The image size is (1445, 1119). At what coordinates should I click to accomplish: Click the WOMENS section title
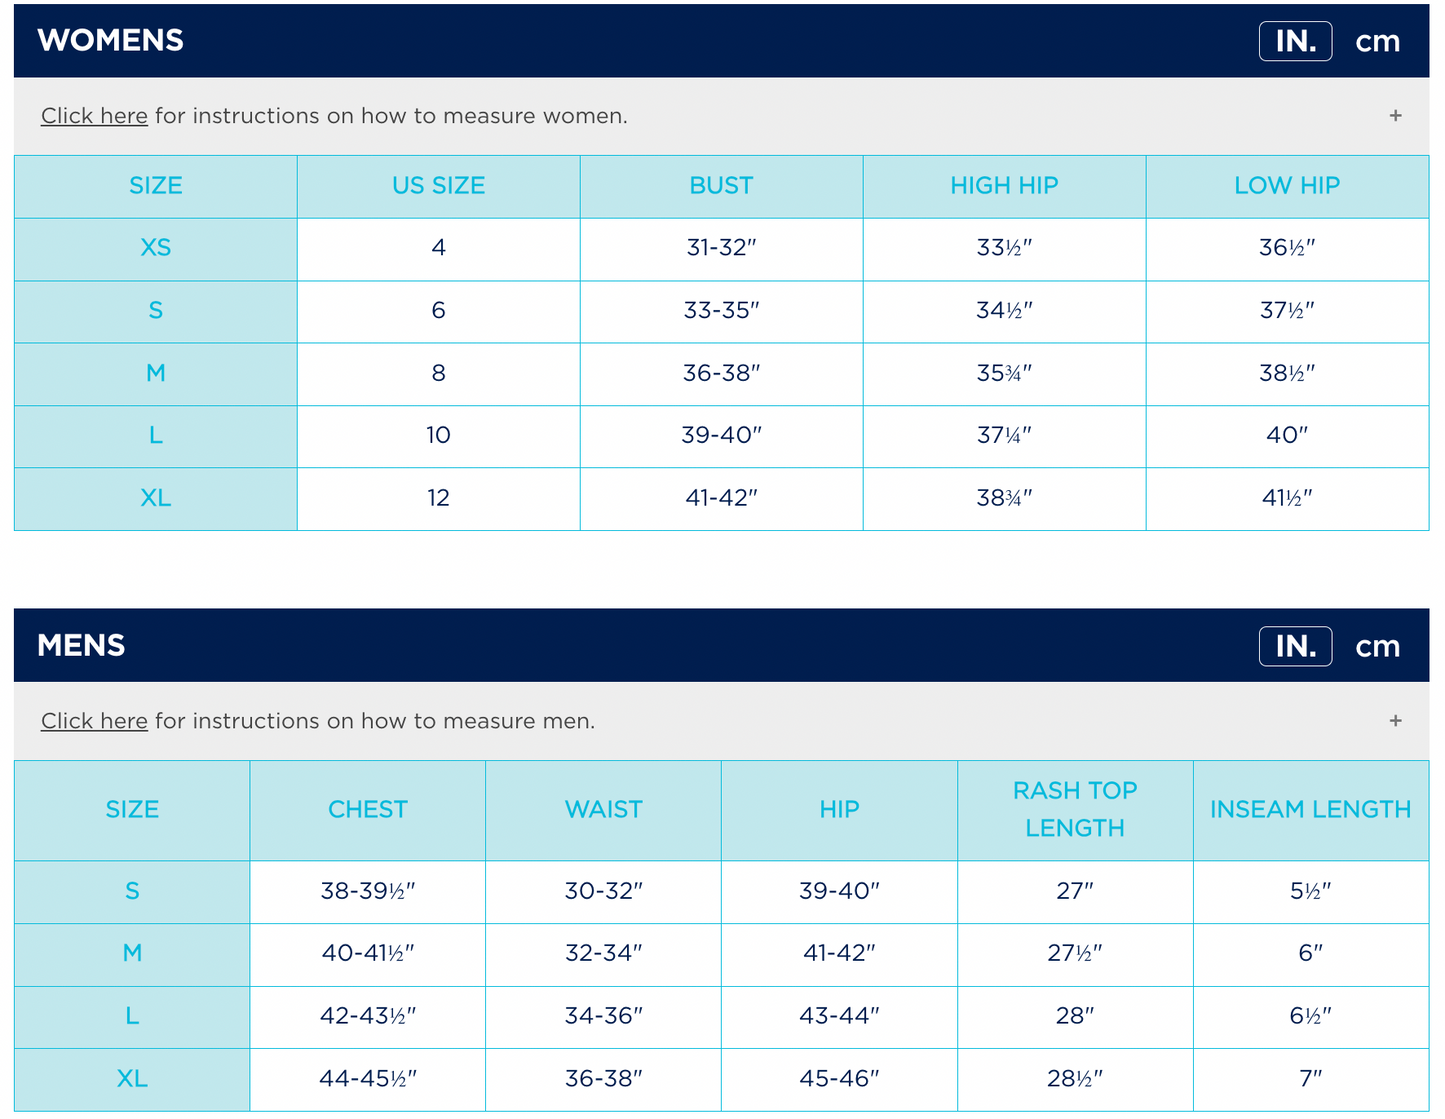point(110,40)
